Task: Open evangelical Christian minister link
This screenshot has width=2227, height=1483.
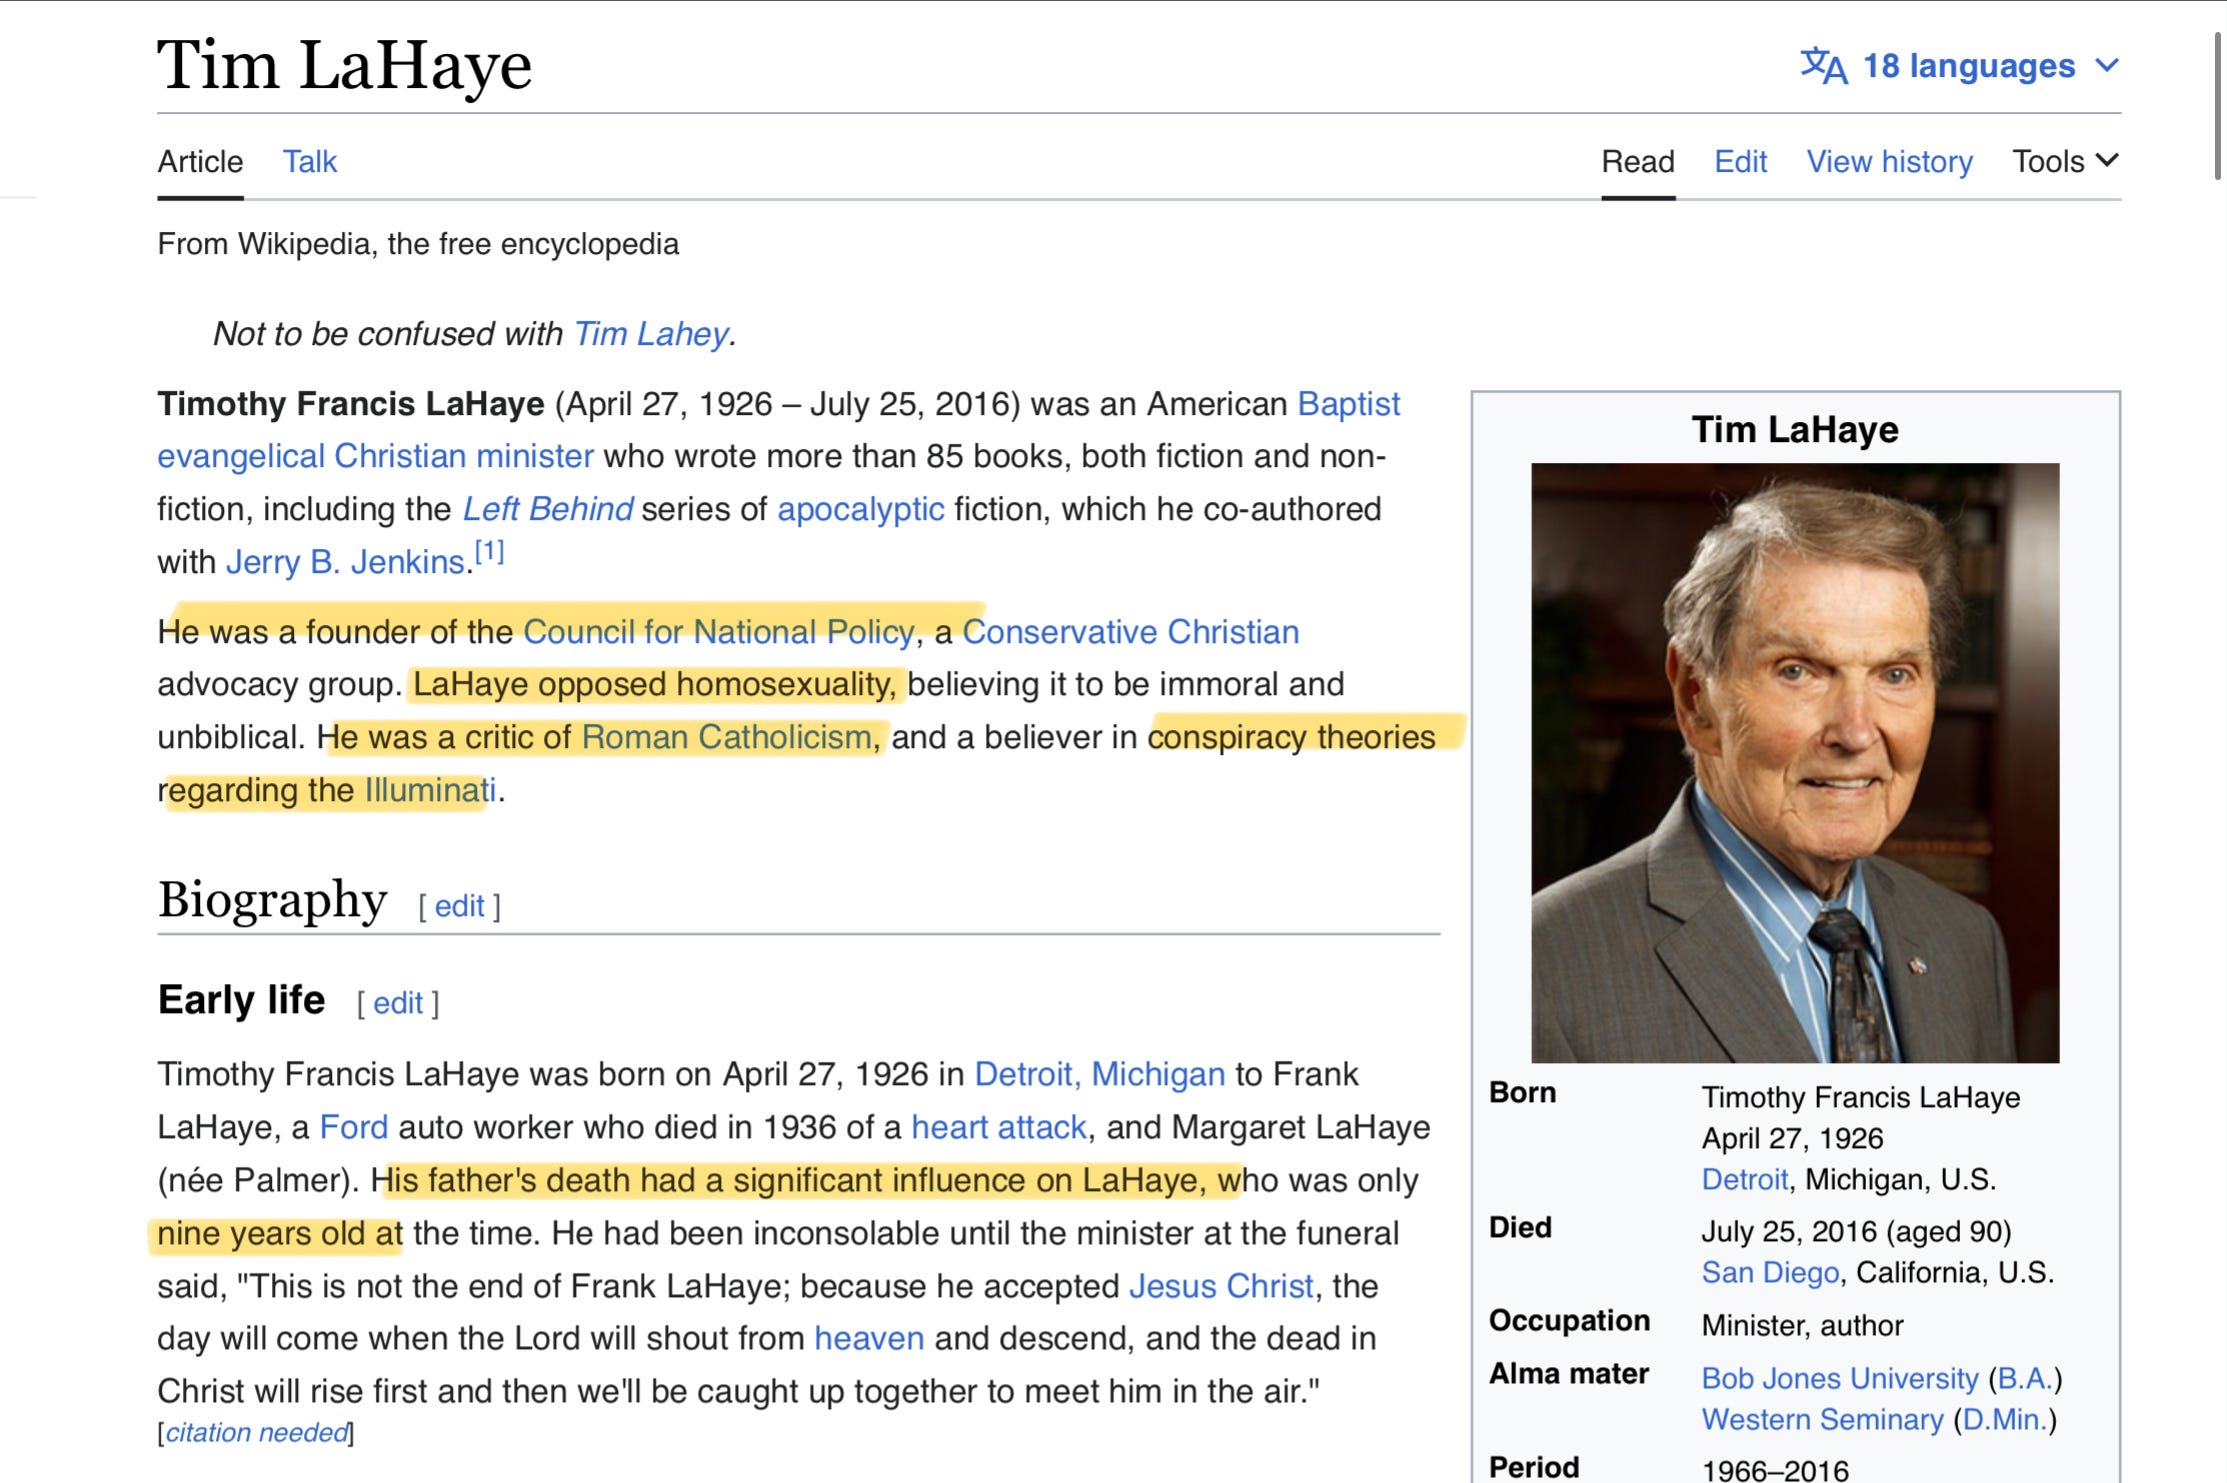Action: (x=375, y=456)
